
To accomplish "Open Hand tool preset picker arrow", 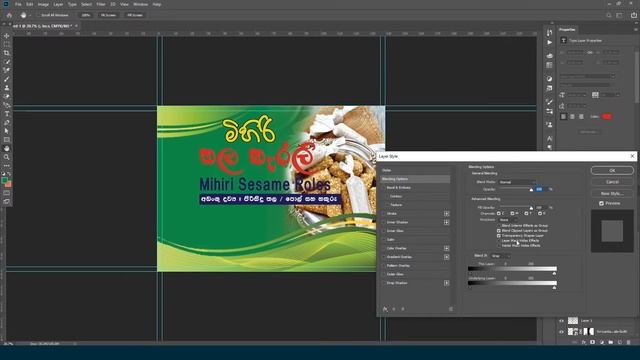I will coord(30,15).
